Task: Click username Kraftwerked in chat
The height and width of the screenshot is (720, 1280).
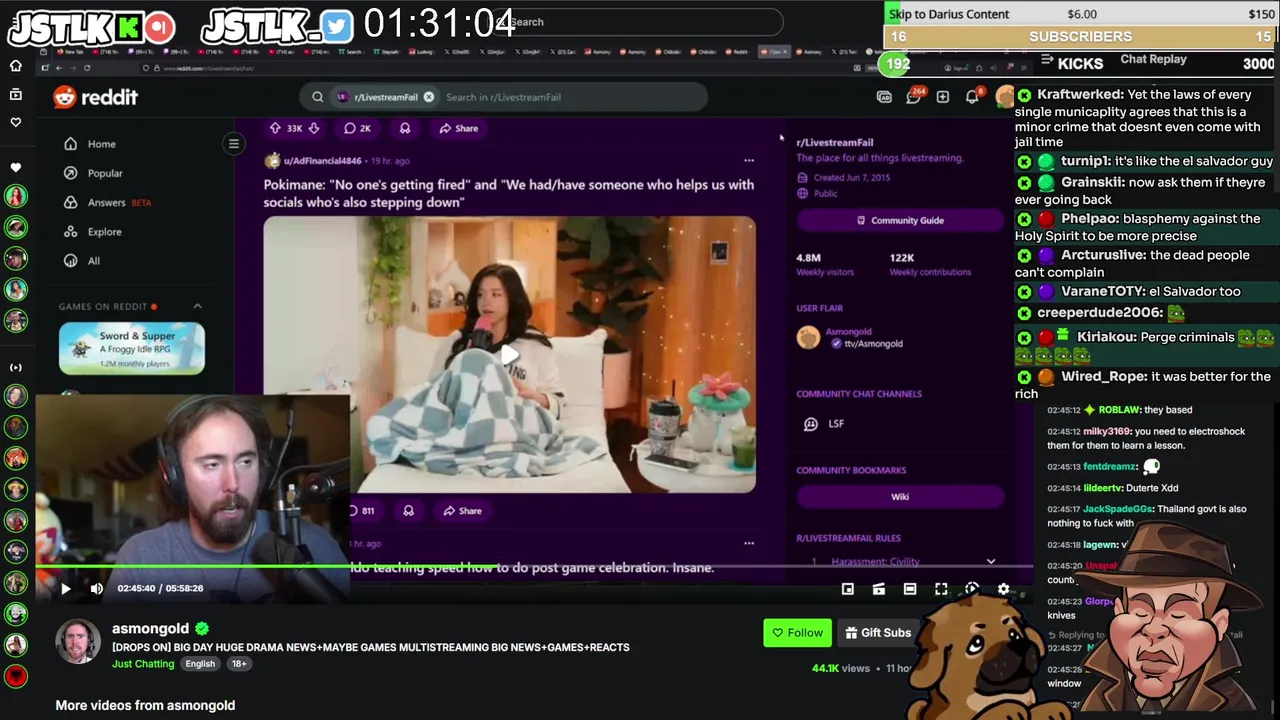Action: point(1080,95)
